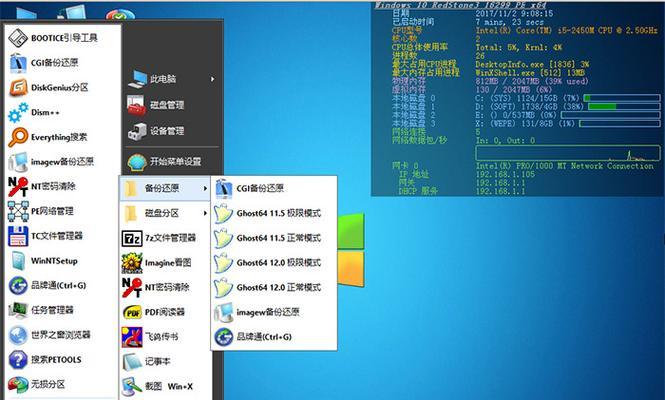Launch 品牌通(Ctrl+G) icon in left start list
Image resolution: width=665 pixels, height=400 pixels.
pos(18,285)
